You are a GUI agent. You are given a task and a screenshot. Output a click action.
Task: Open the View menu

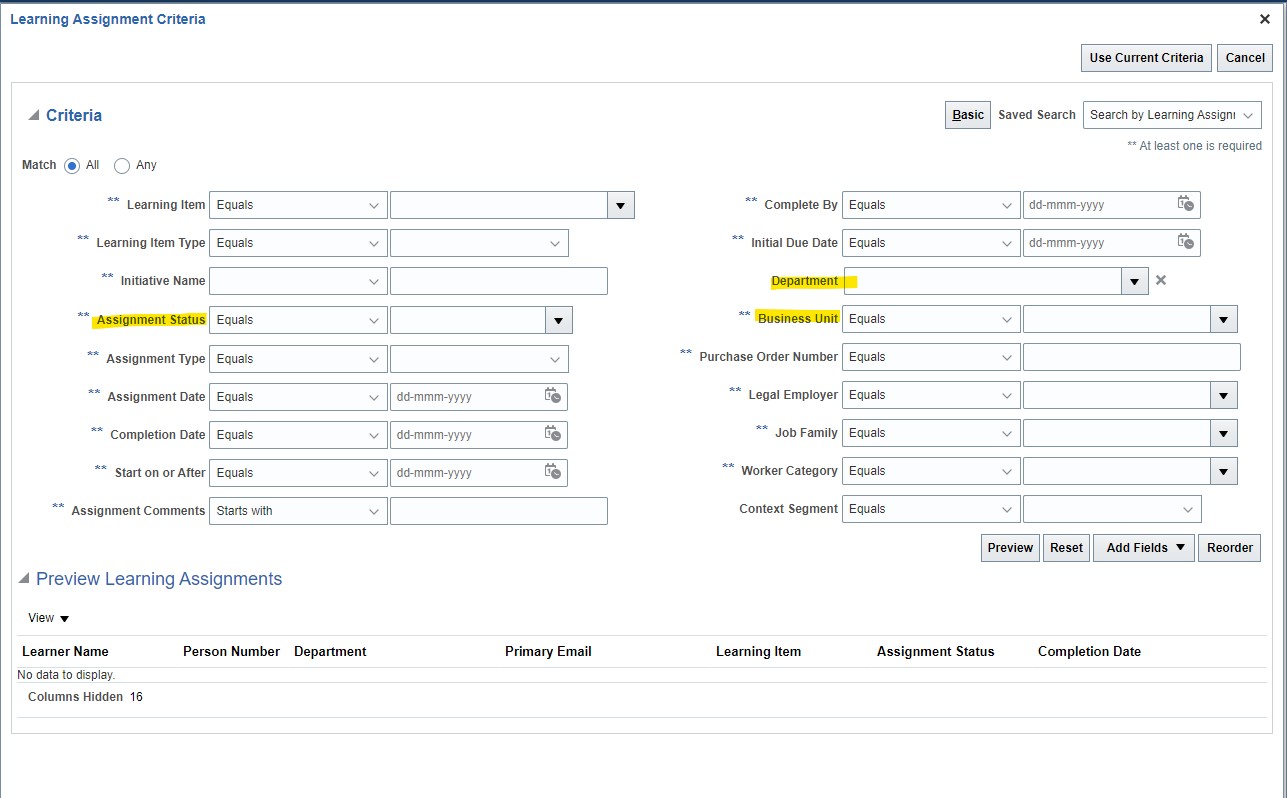point(47,617)
